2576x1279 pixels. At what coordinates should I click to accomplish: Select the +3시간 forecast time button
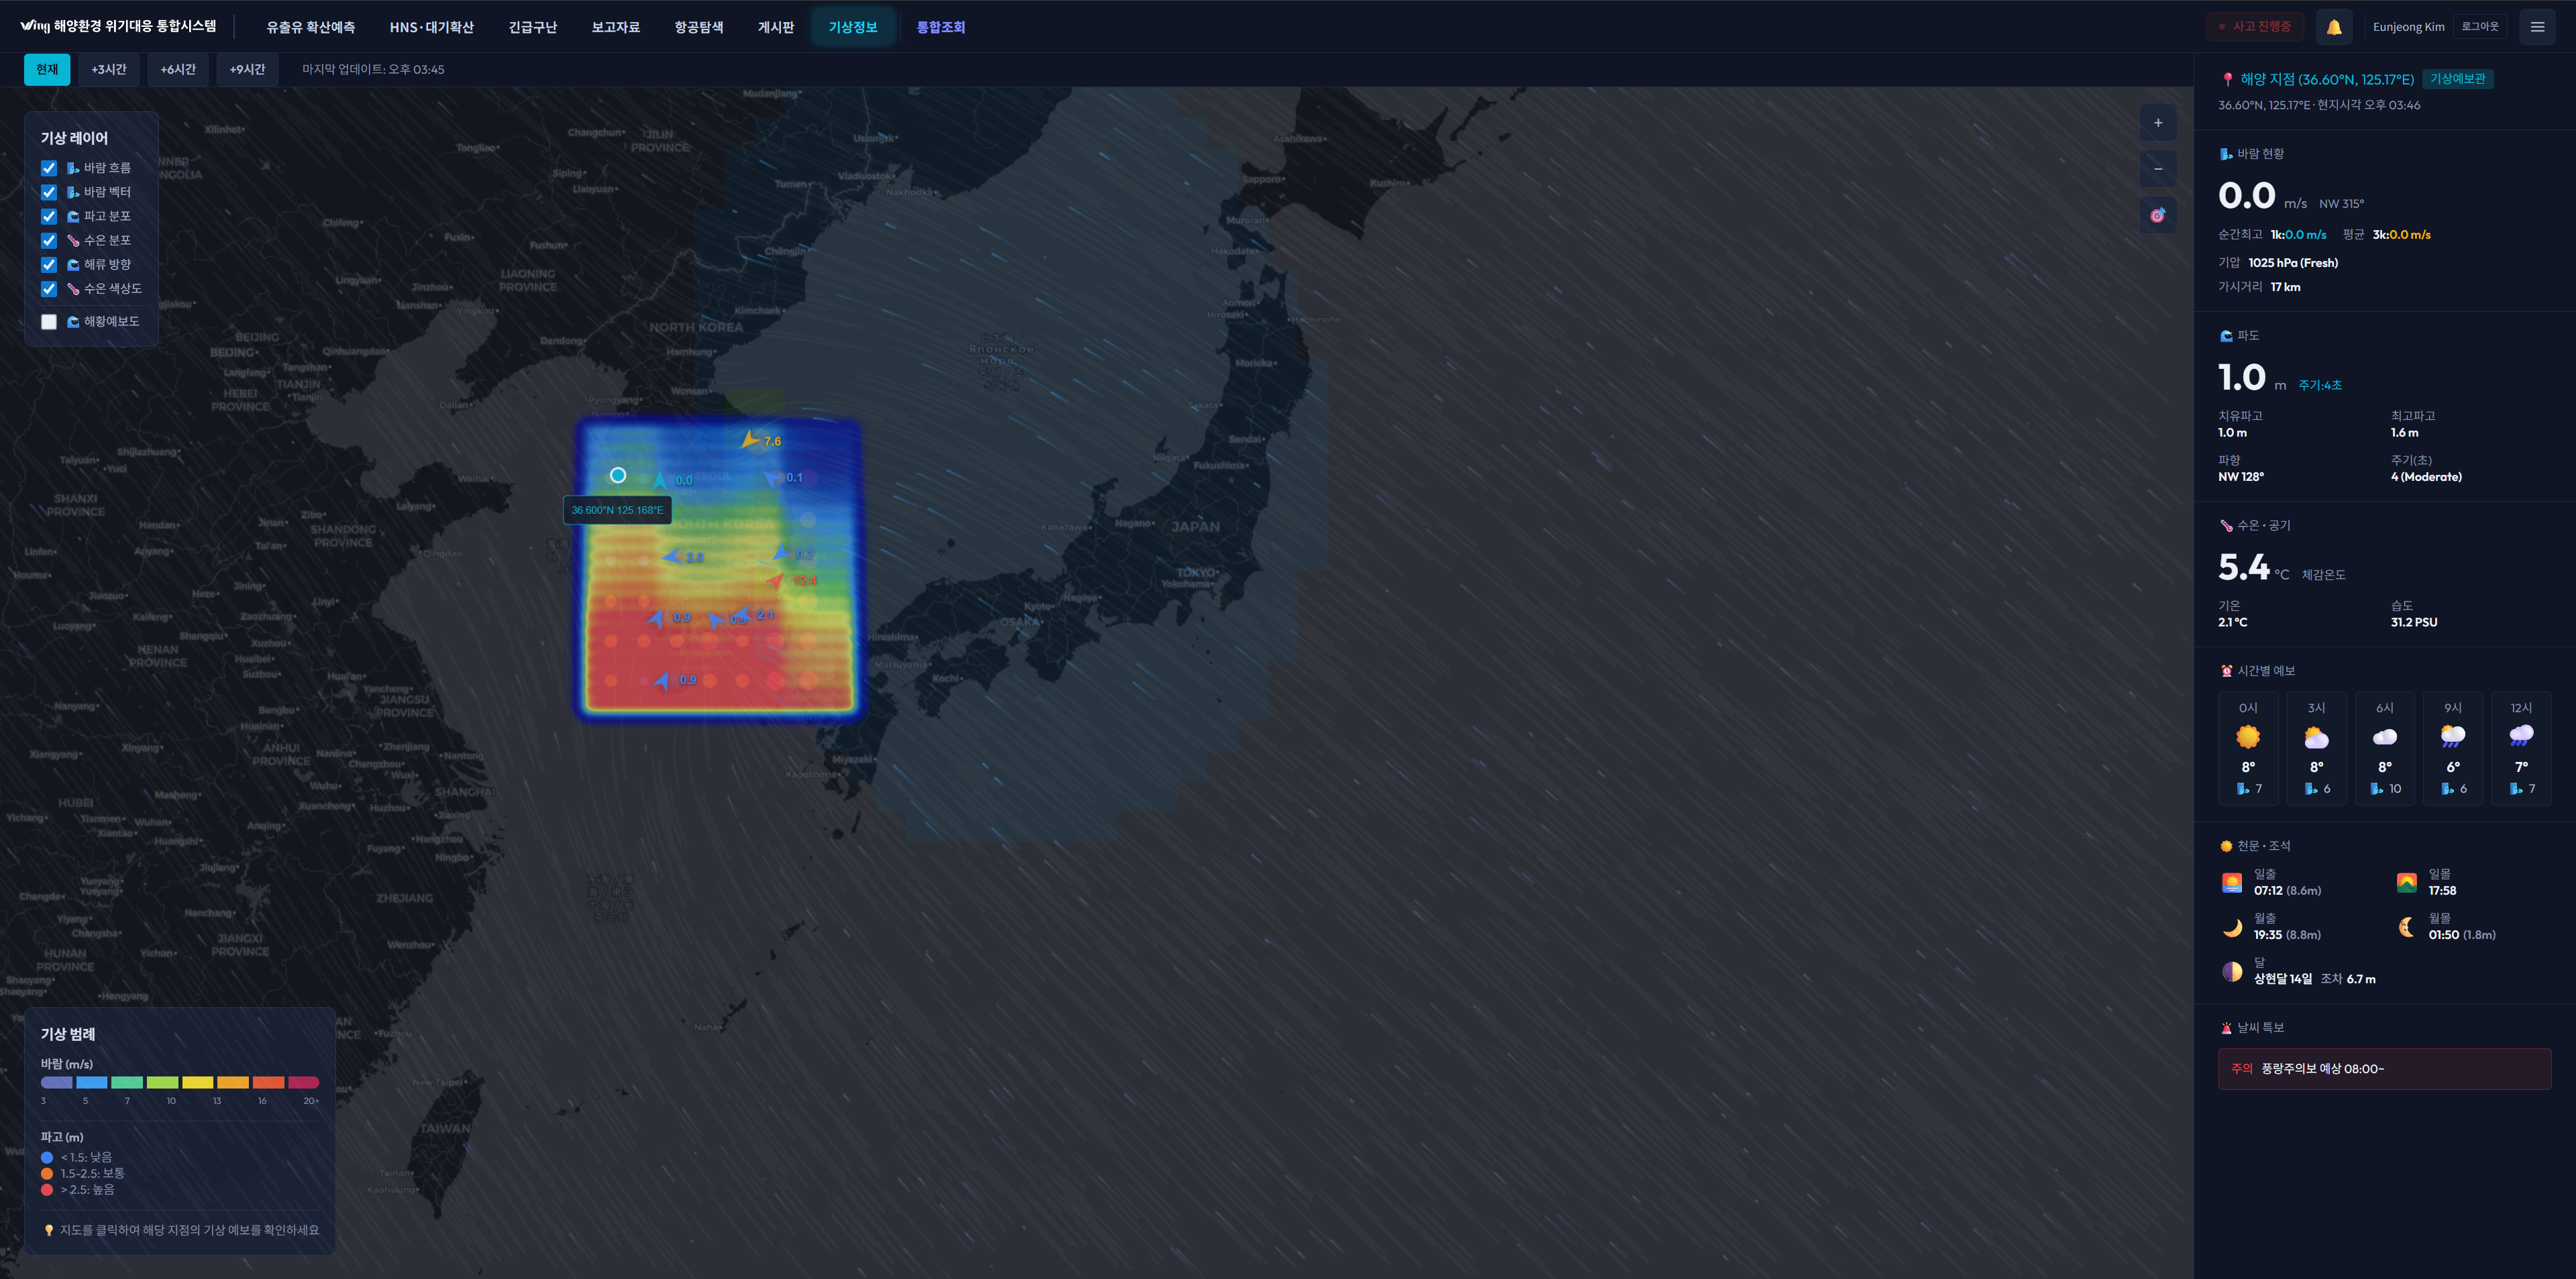pyautogui.click(x=108, y=69)
